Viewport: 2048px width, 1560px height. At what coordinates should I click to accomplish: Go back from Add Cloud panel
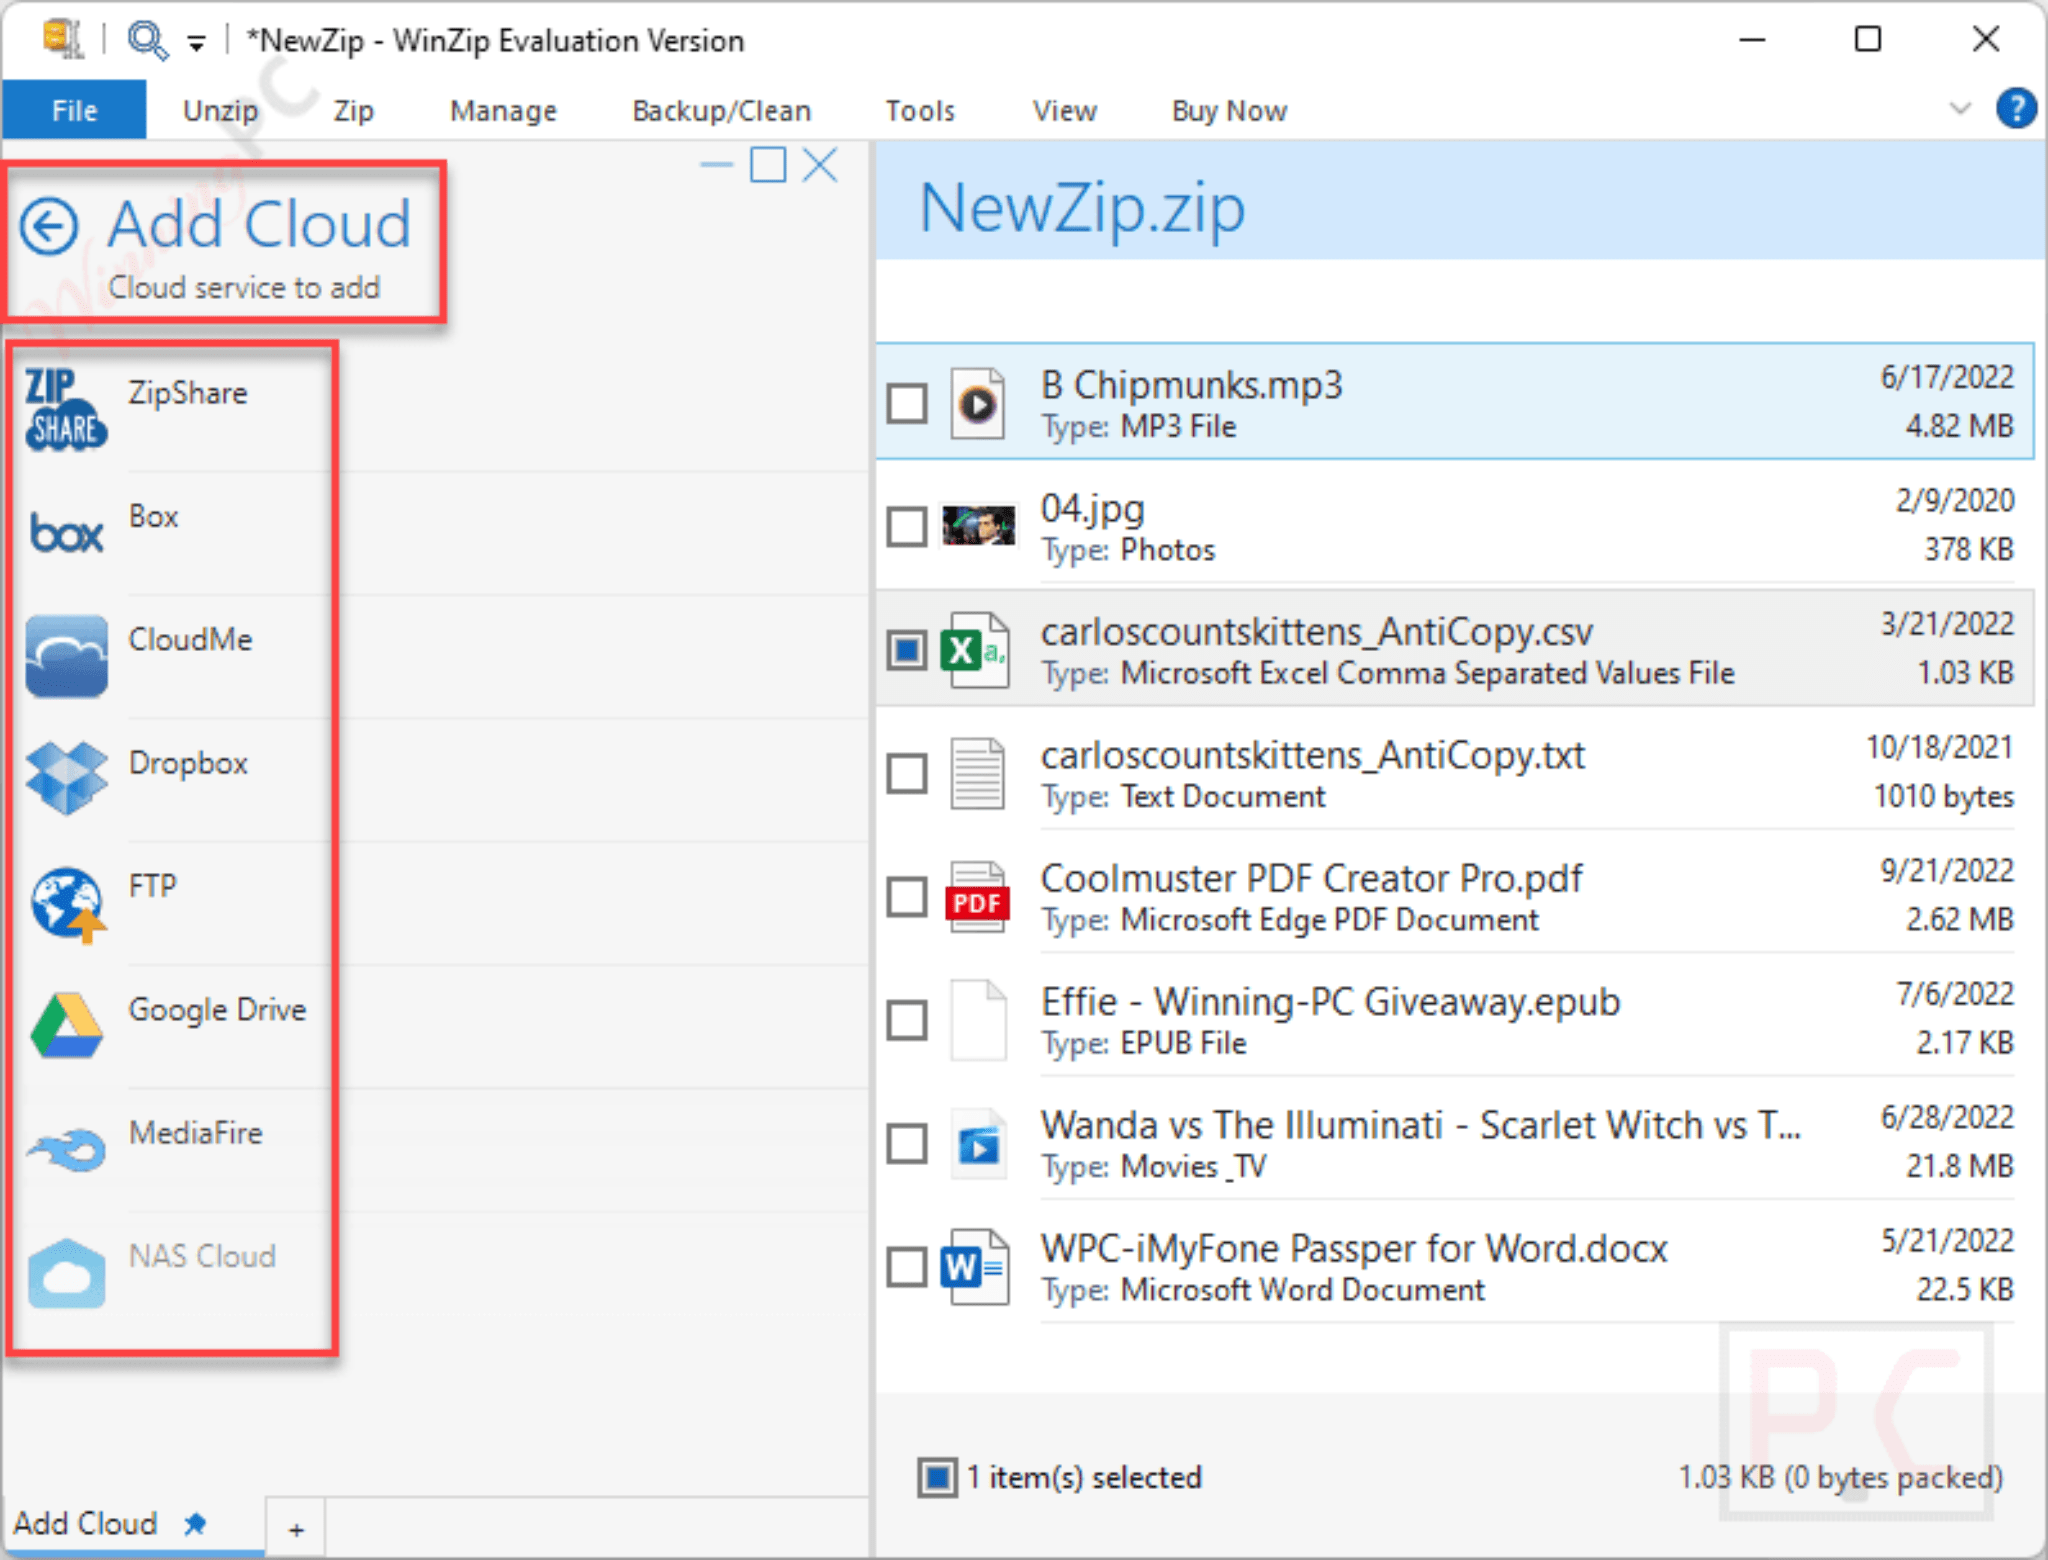(x=48, y=225)
